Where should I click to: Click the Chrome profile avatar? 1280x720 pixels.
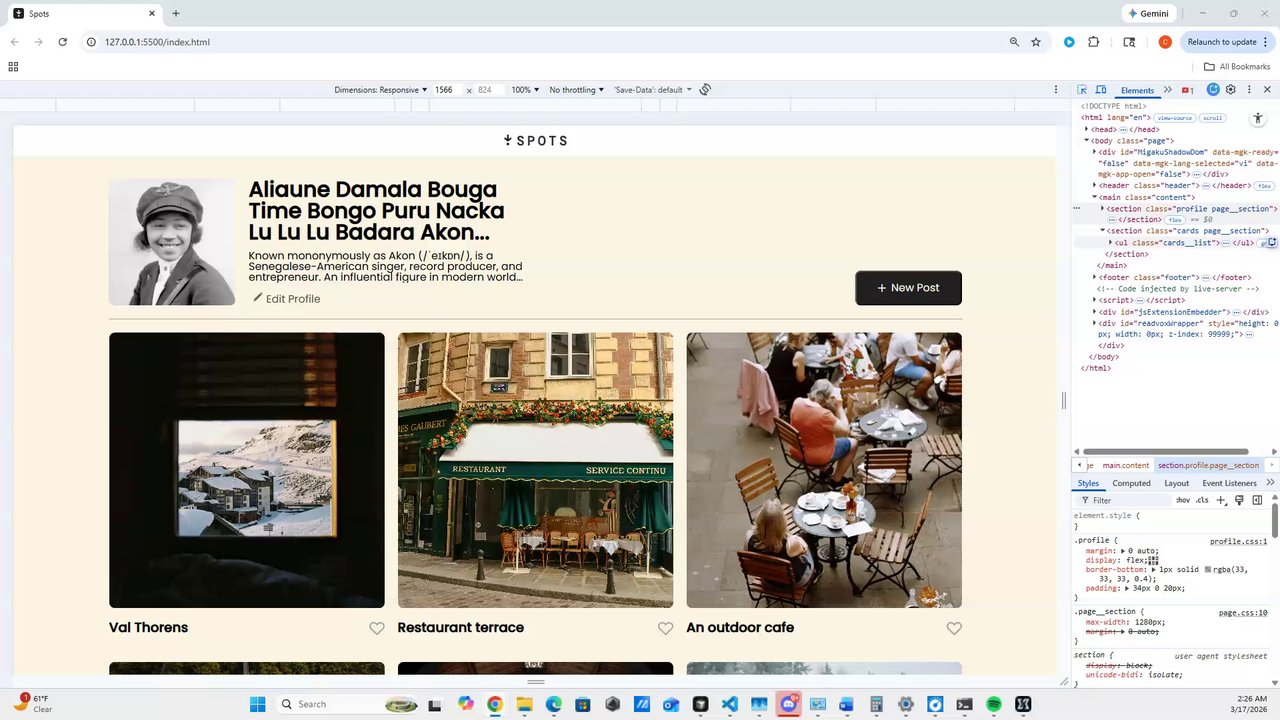[x=1165, y=42]
